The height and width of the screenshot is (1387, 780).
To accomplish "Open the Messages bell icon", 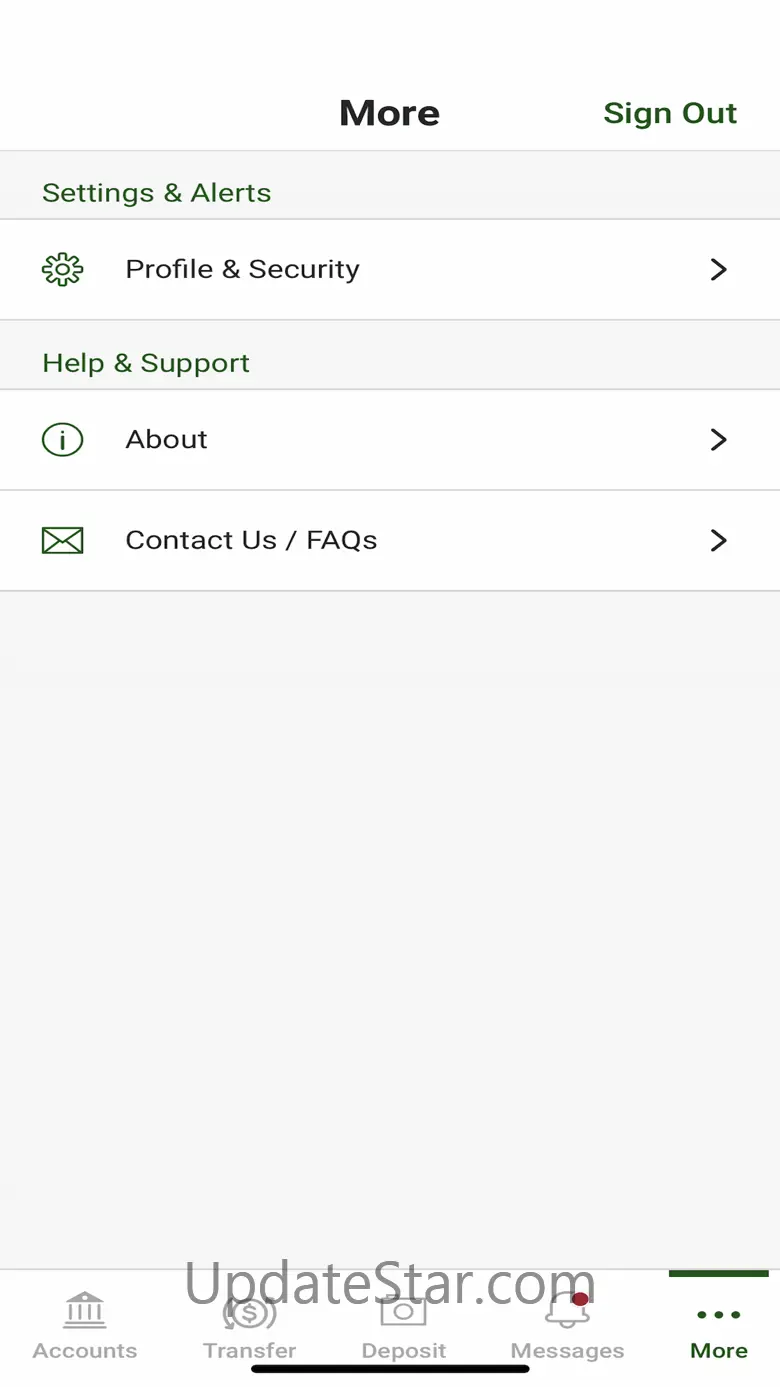I will coord(567,1311).
